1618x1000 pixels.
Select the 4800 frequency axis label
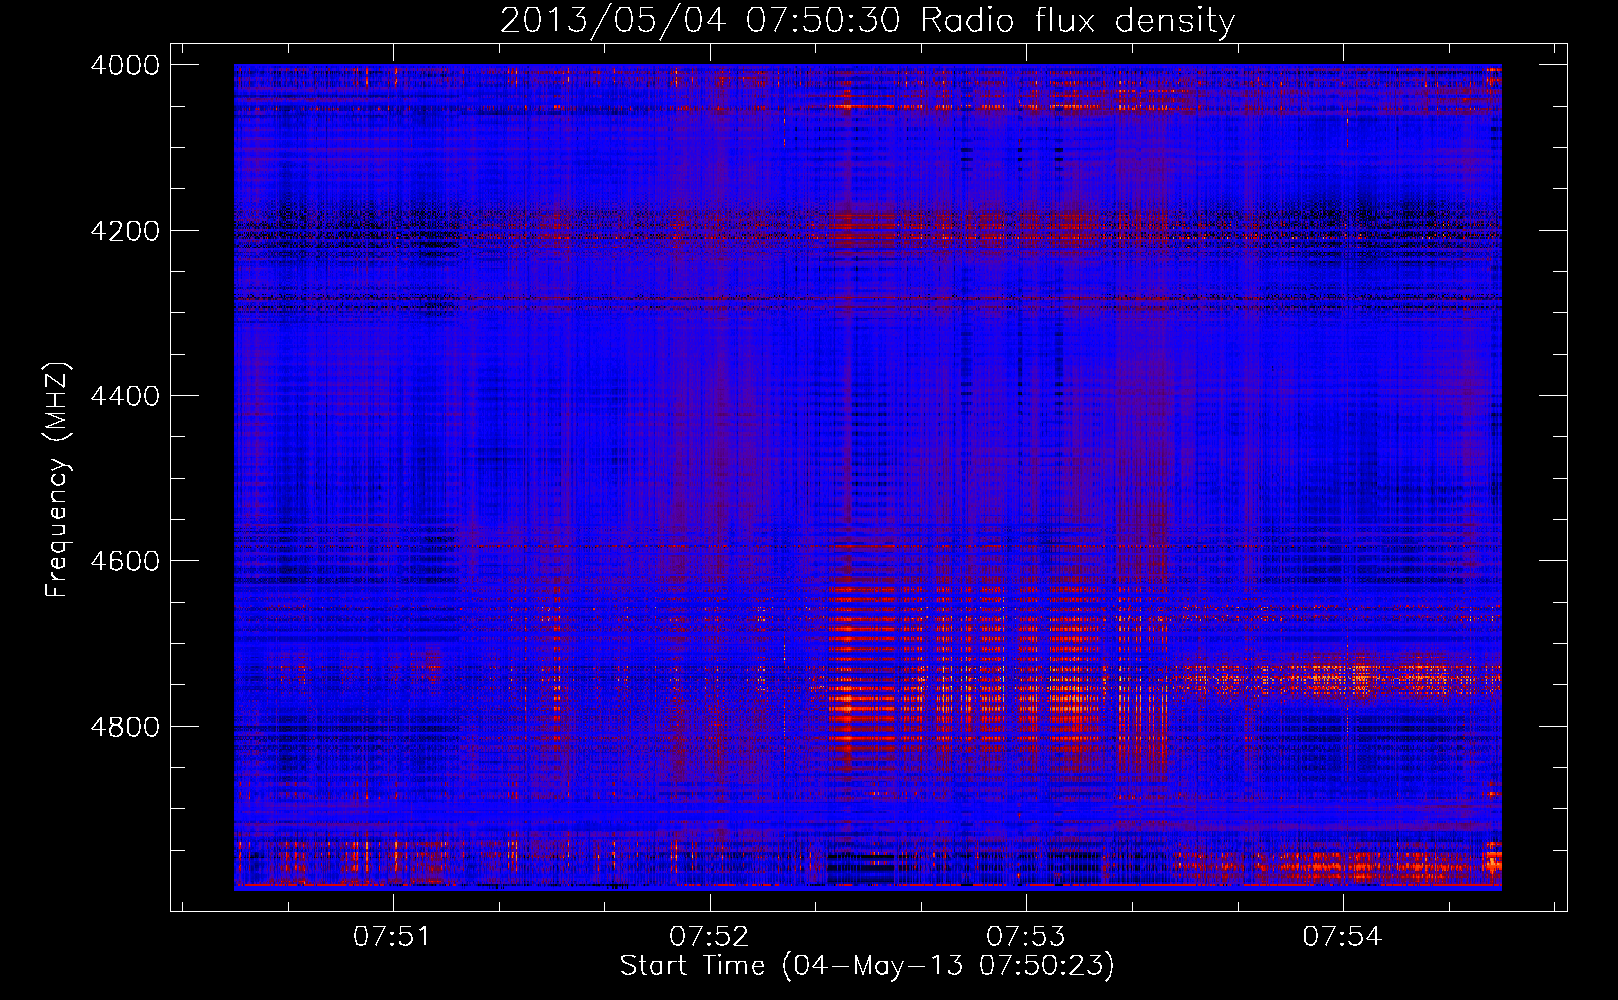[125, 727]
